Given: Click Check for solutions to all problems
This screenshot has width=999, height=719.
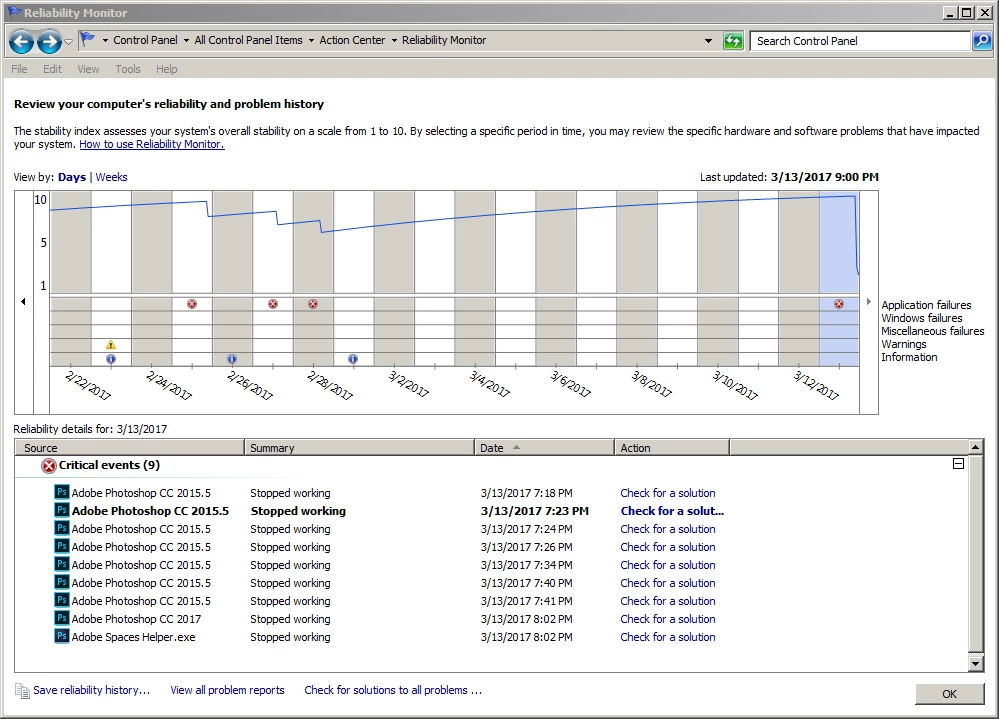Looking at the screenshot, I should tap(393, 690).
